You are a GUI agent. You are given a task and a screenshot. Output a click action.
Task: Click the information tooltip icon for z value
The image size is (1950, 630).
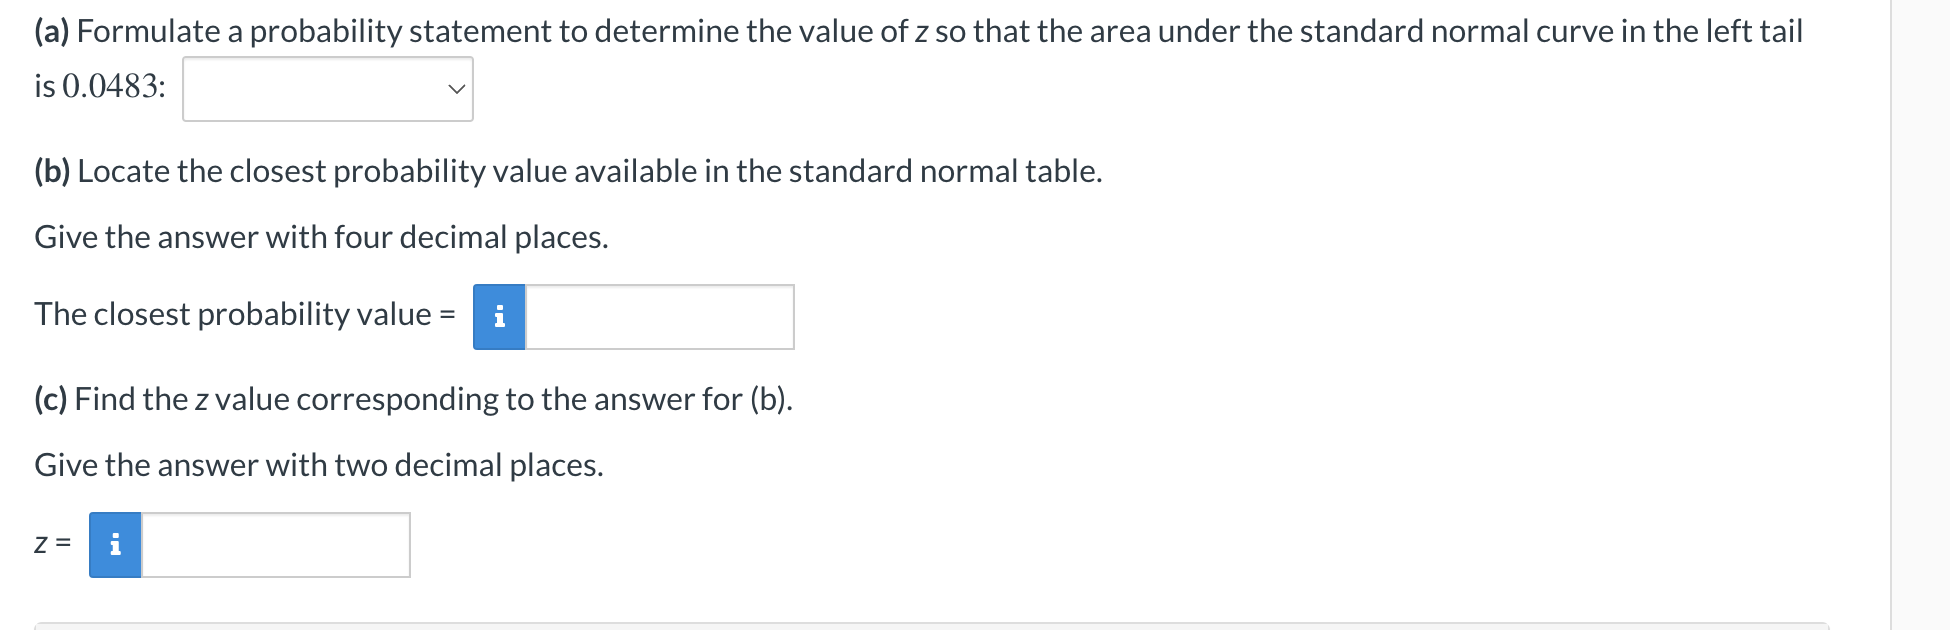pyautogui.click(x=116, y=545)
